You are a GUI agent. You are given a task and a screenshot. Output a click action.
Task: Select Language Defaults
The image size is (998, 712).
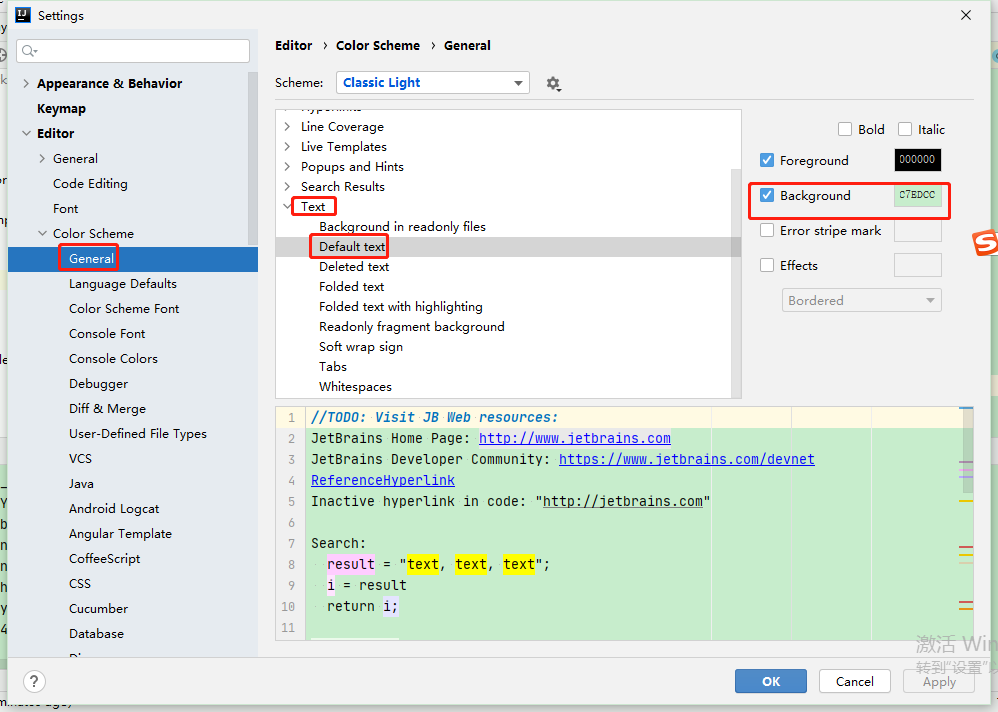123,284
